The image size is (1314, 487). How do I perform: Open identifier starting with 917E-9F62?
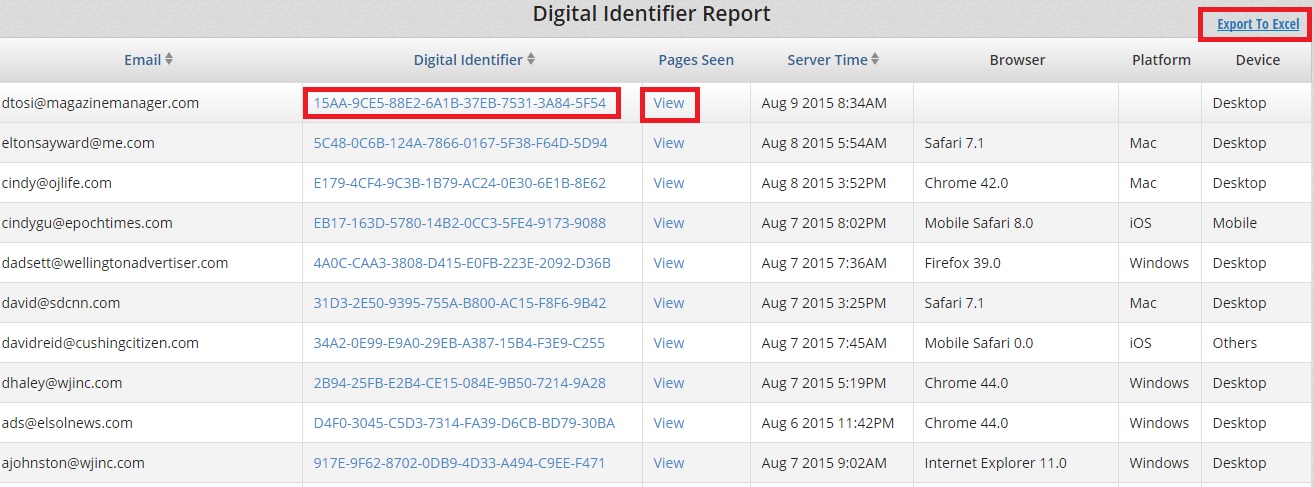pyautogui.click(x=459, y=463)
